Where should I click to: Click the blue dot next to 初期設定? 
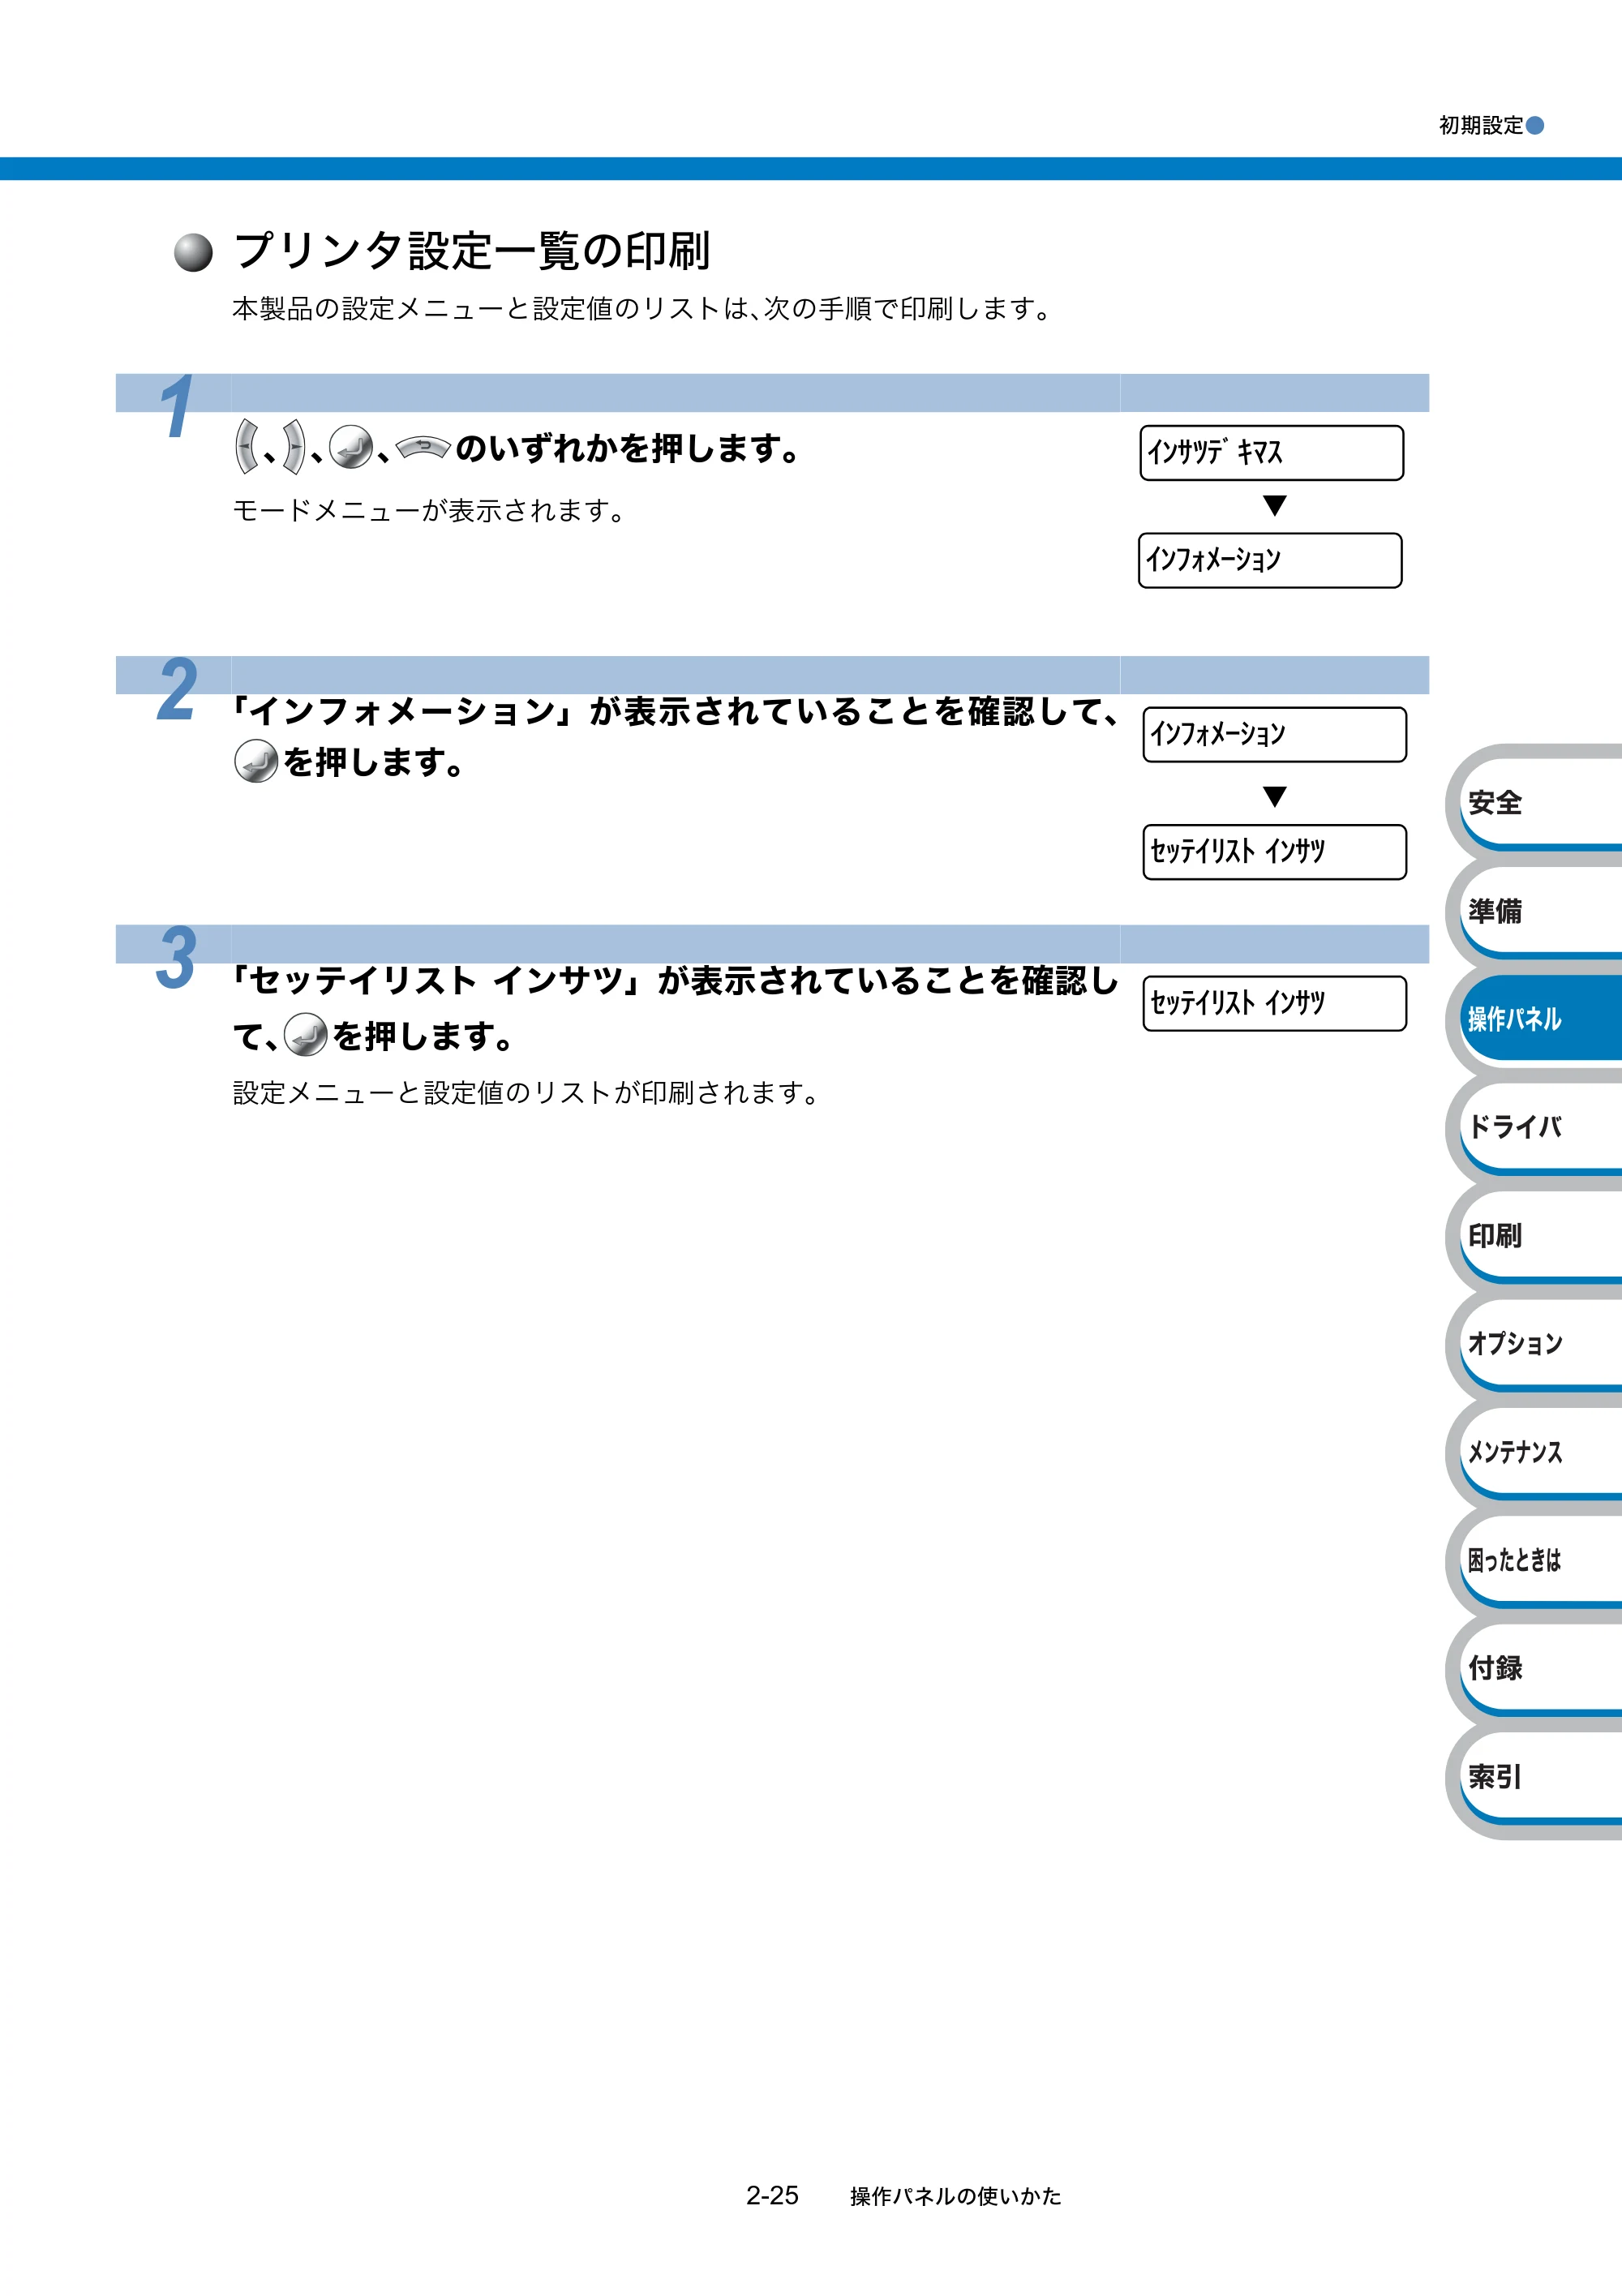coord(1535,126)
